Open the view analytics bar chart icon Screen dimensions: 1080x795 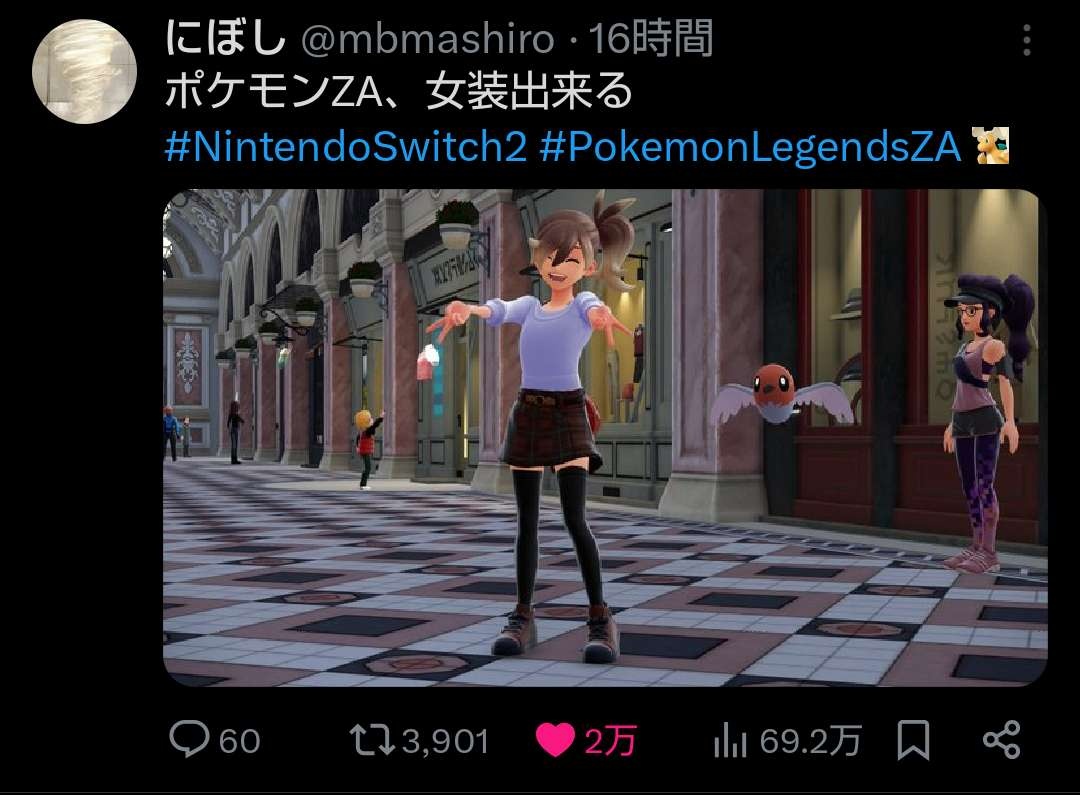click(730, 741)
